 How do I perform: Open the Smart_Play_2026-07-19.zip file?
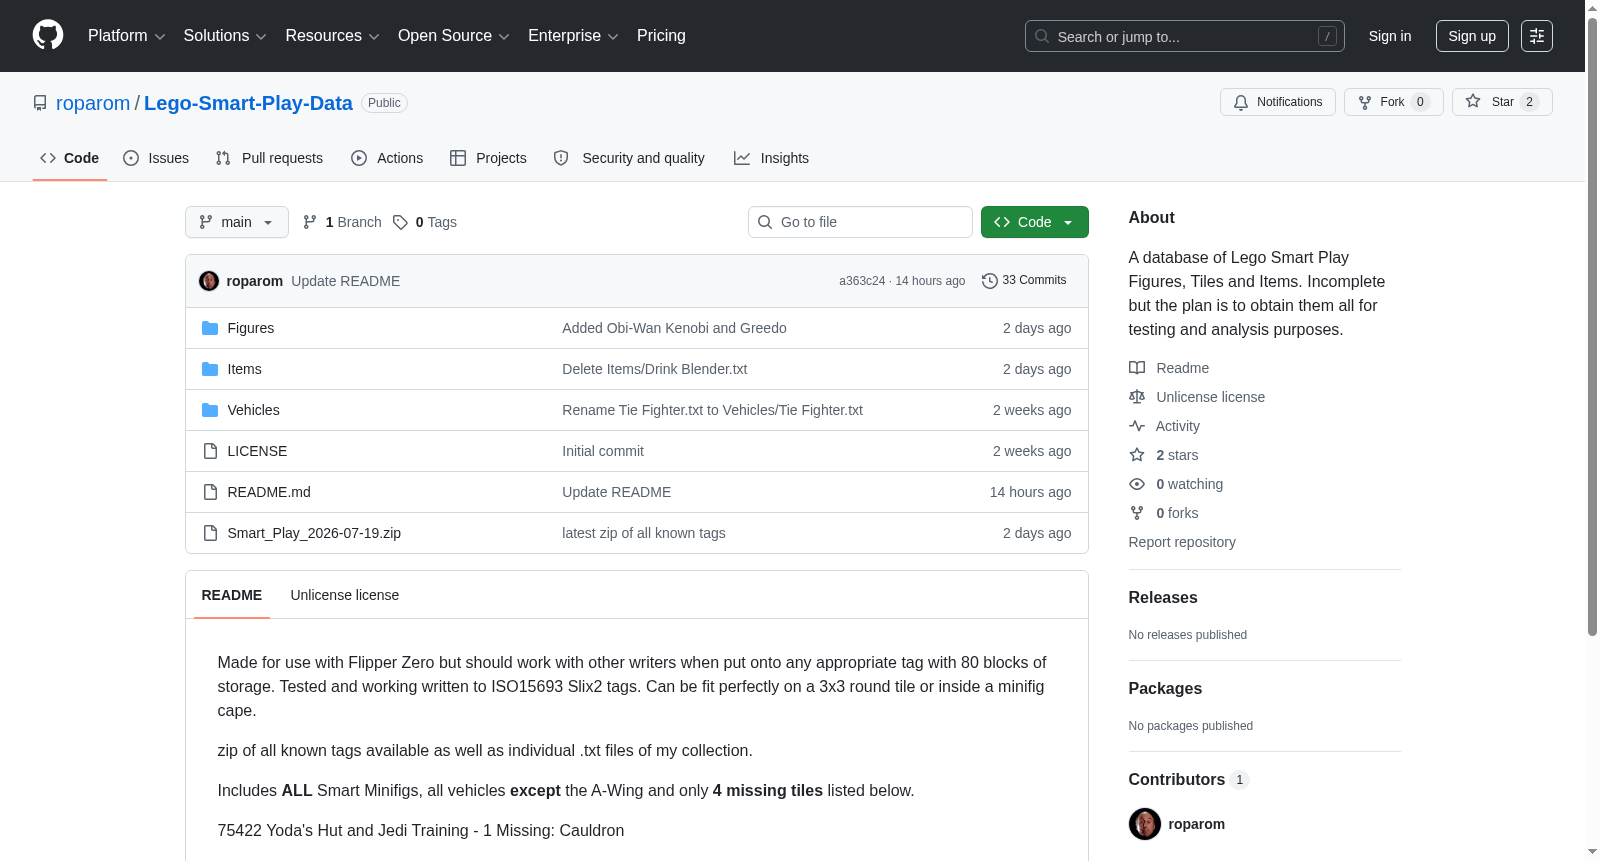pyautogui.click(x=314, y=533)
